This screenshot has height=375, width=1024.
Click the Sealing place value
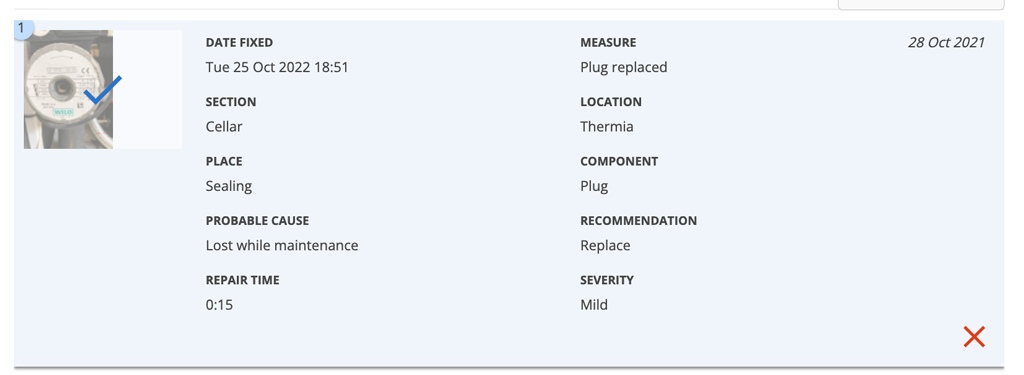[229, 186]
